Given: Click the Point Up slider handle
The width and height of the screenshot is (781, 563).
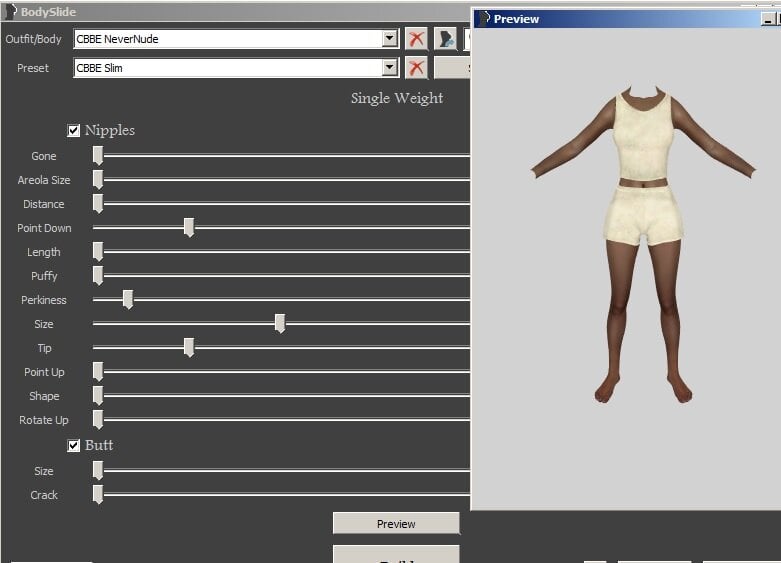Looking at the screenshot, I should click(98, 372).
